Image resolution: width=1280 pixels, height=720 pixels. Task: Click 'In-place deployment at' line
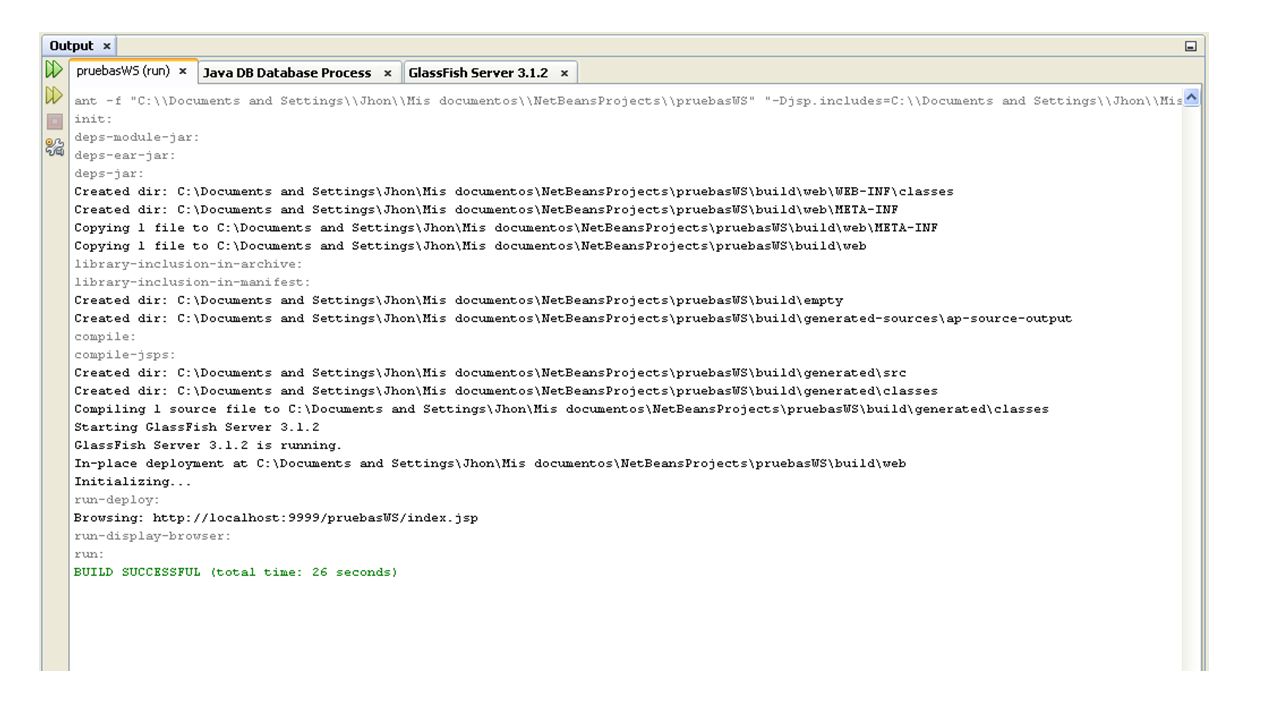490,463
